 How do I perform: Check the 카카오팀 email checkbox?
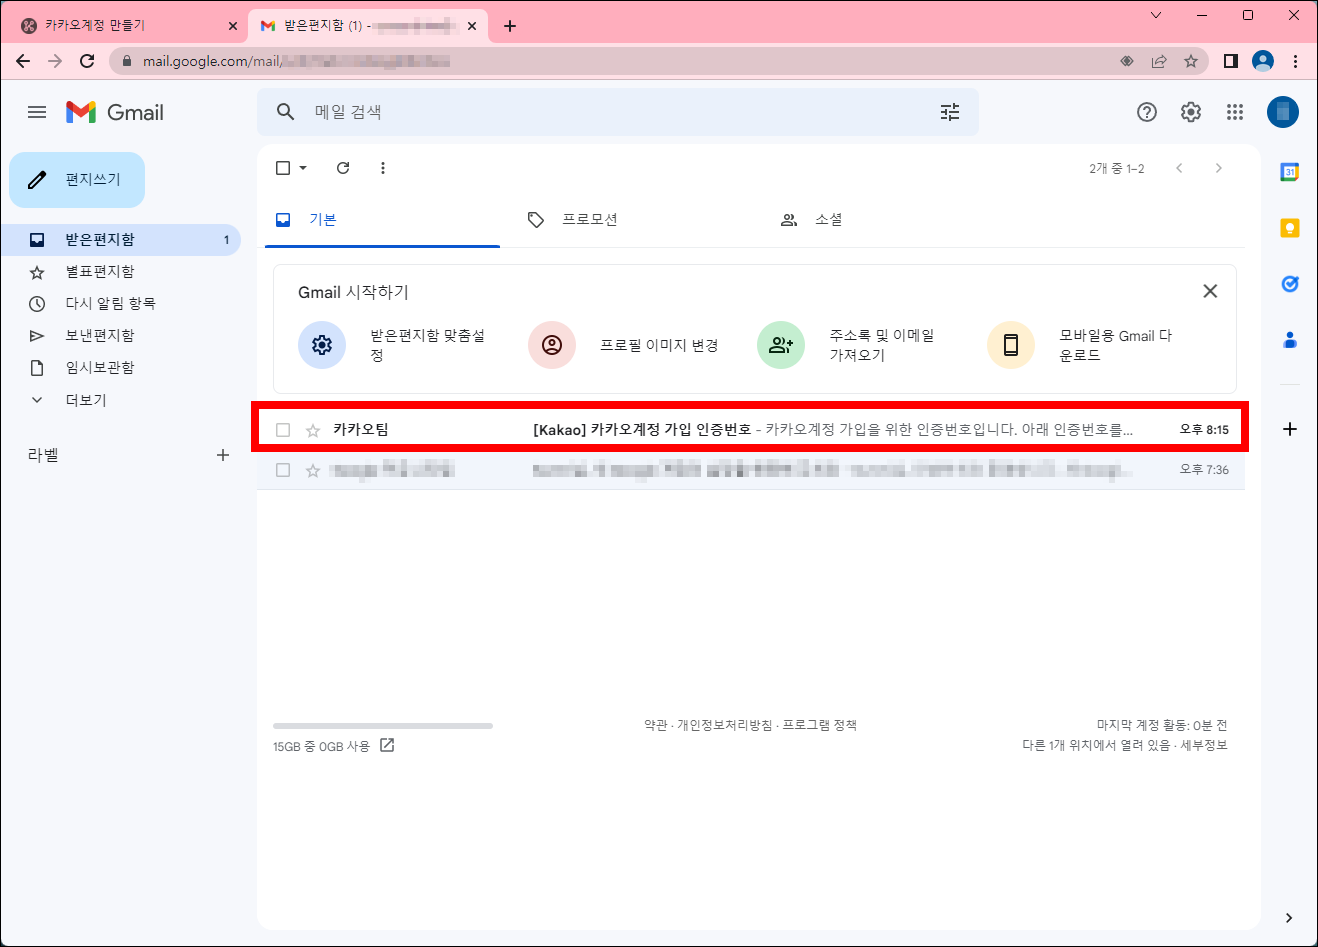283,430
